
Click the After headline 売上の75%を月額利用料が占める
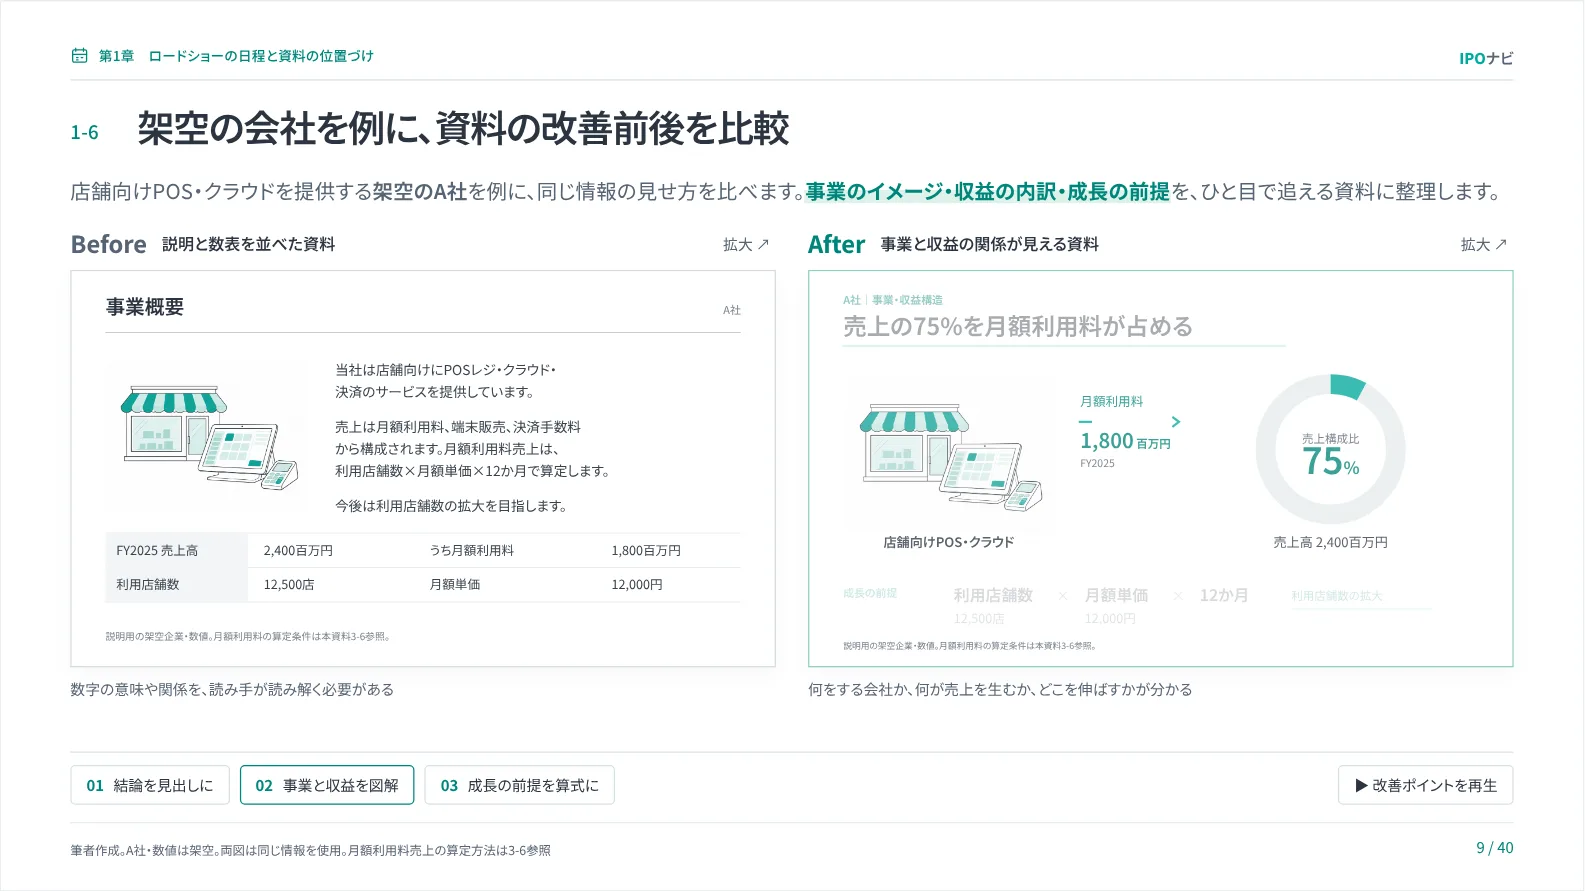pos(1018,326)
